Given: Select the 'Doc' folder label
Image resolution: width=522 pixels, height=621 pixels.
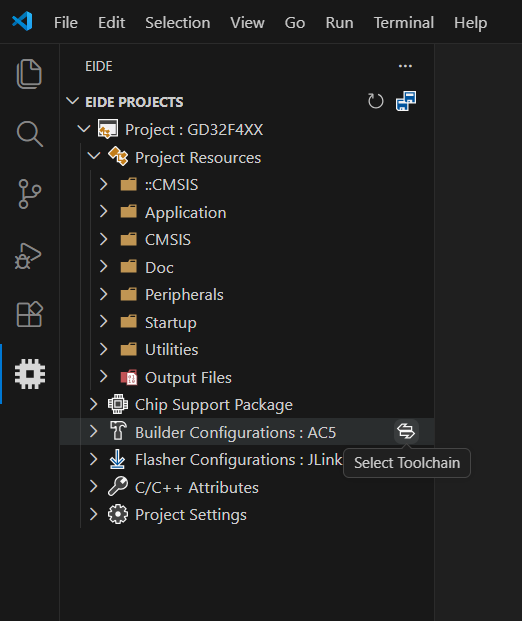Looking at the screenshot, I should (x=159, y=268).
